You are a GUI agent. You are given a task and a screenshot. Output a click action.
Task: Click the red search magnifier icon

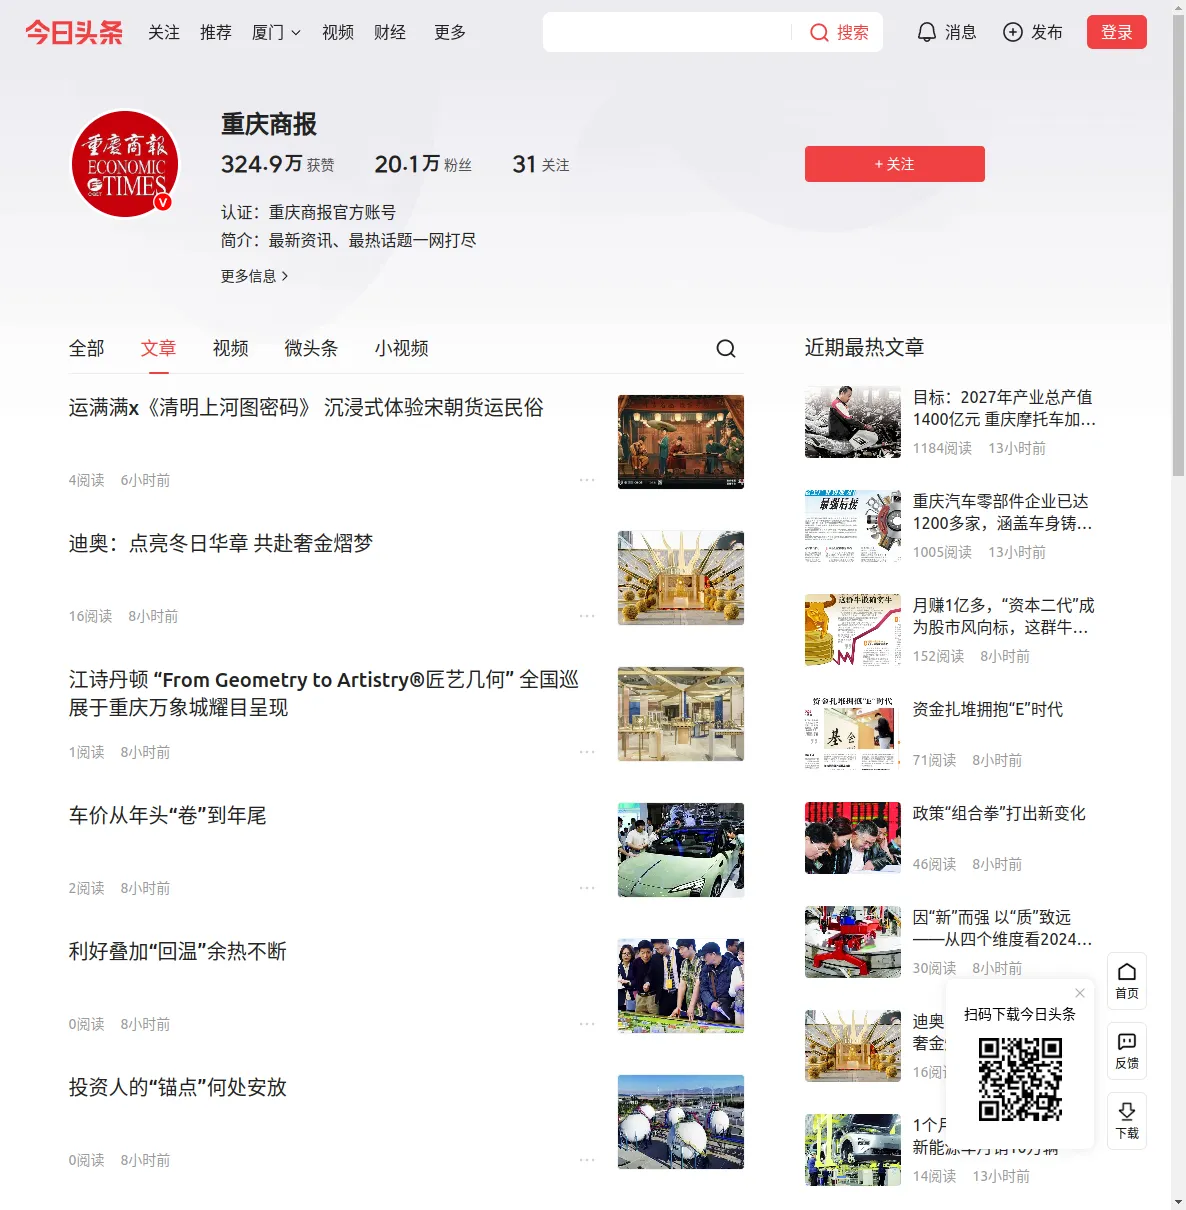(x=819, y=33)
